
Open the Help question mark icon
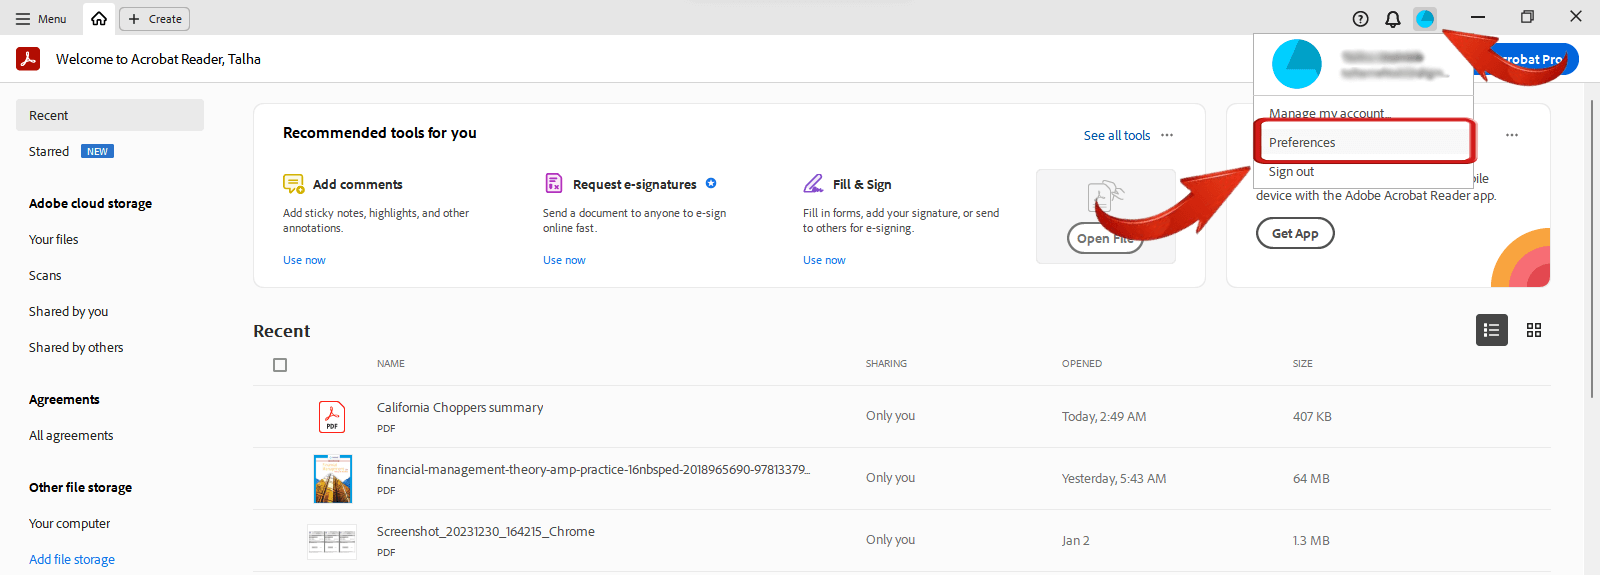coord(1360,19)
